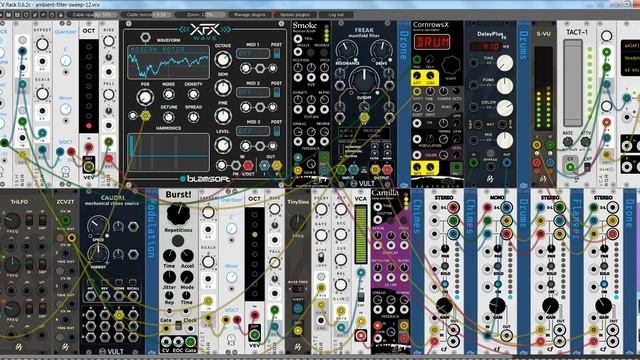
Task: Toggle the MOD 3 POST switch
Action: 277,131
